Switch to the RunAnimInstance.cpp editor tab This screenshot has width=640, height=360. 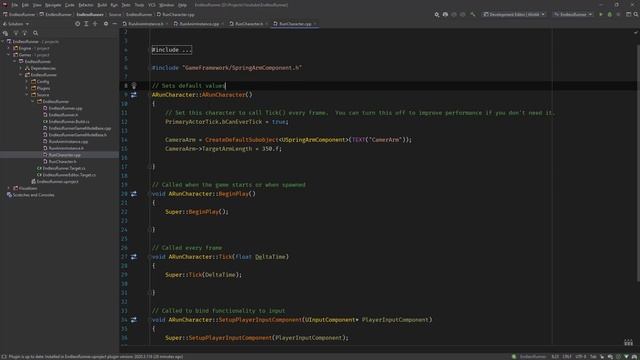pos(199,24)
